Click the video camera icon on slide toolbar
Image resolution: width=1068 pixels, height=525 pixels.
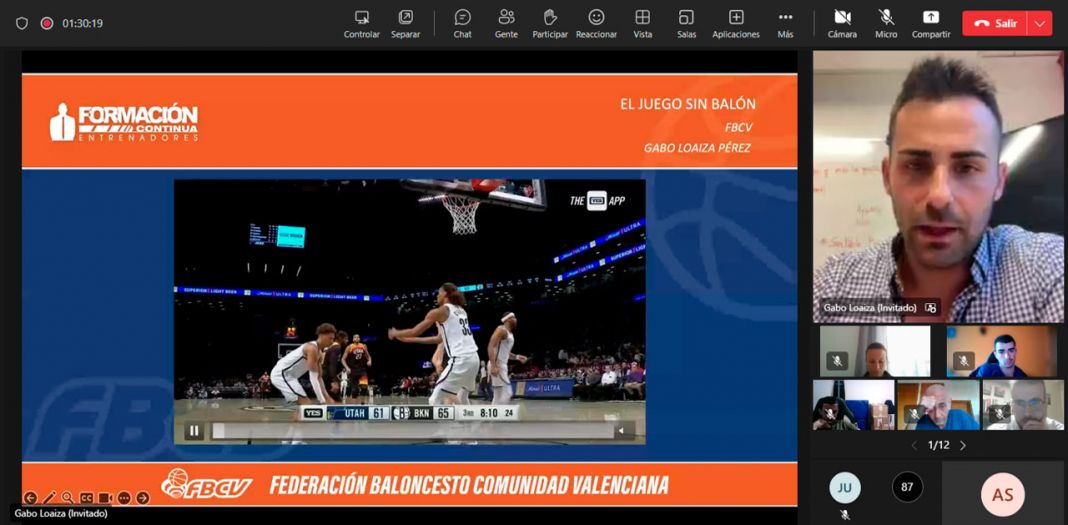click(x=105, y=498)
